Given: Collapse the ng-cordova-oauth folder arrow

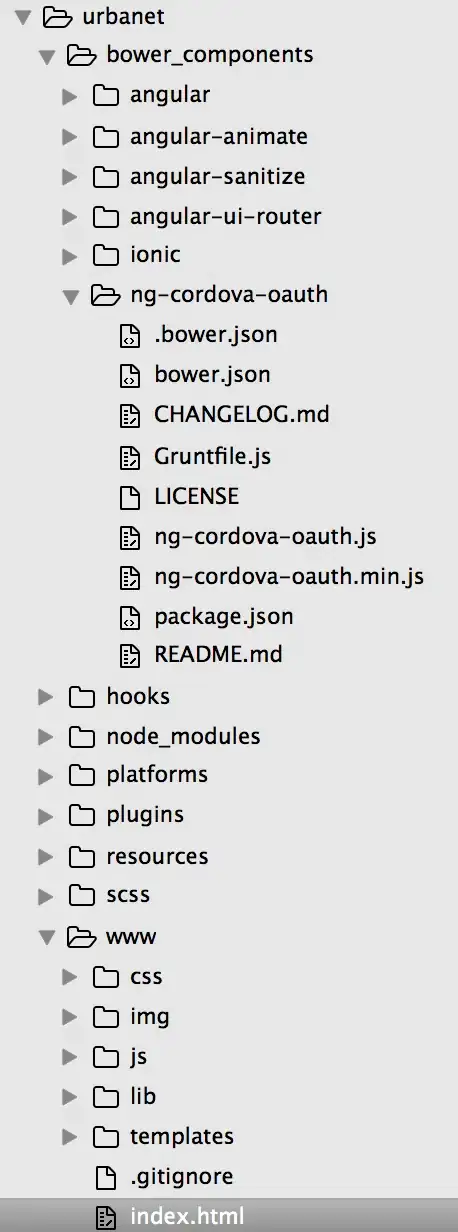Looking at the screenshot, I should pos(70,296).
